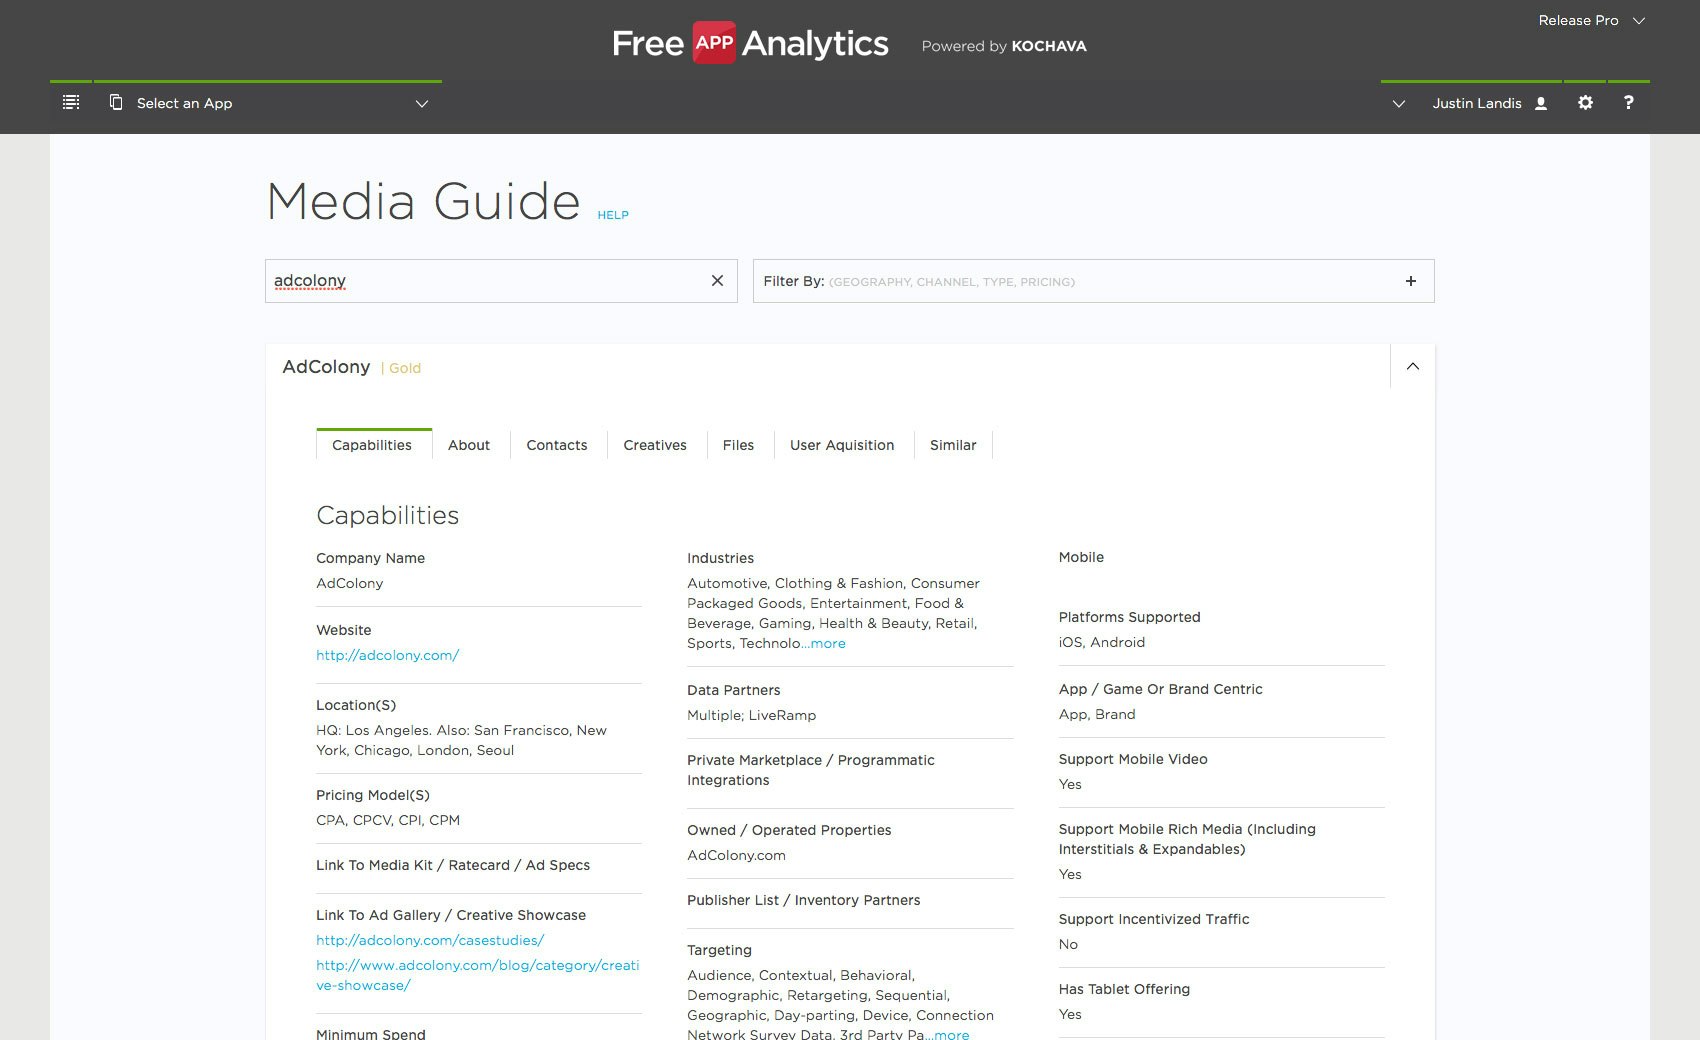The width and height of the screenshot is (1700, 1040).
Task: Click the Free App Analytics logo
Action: pyautogui.click(x=749, y=43)
